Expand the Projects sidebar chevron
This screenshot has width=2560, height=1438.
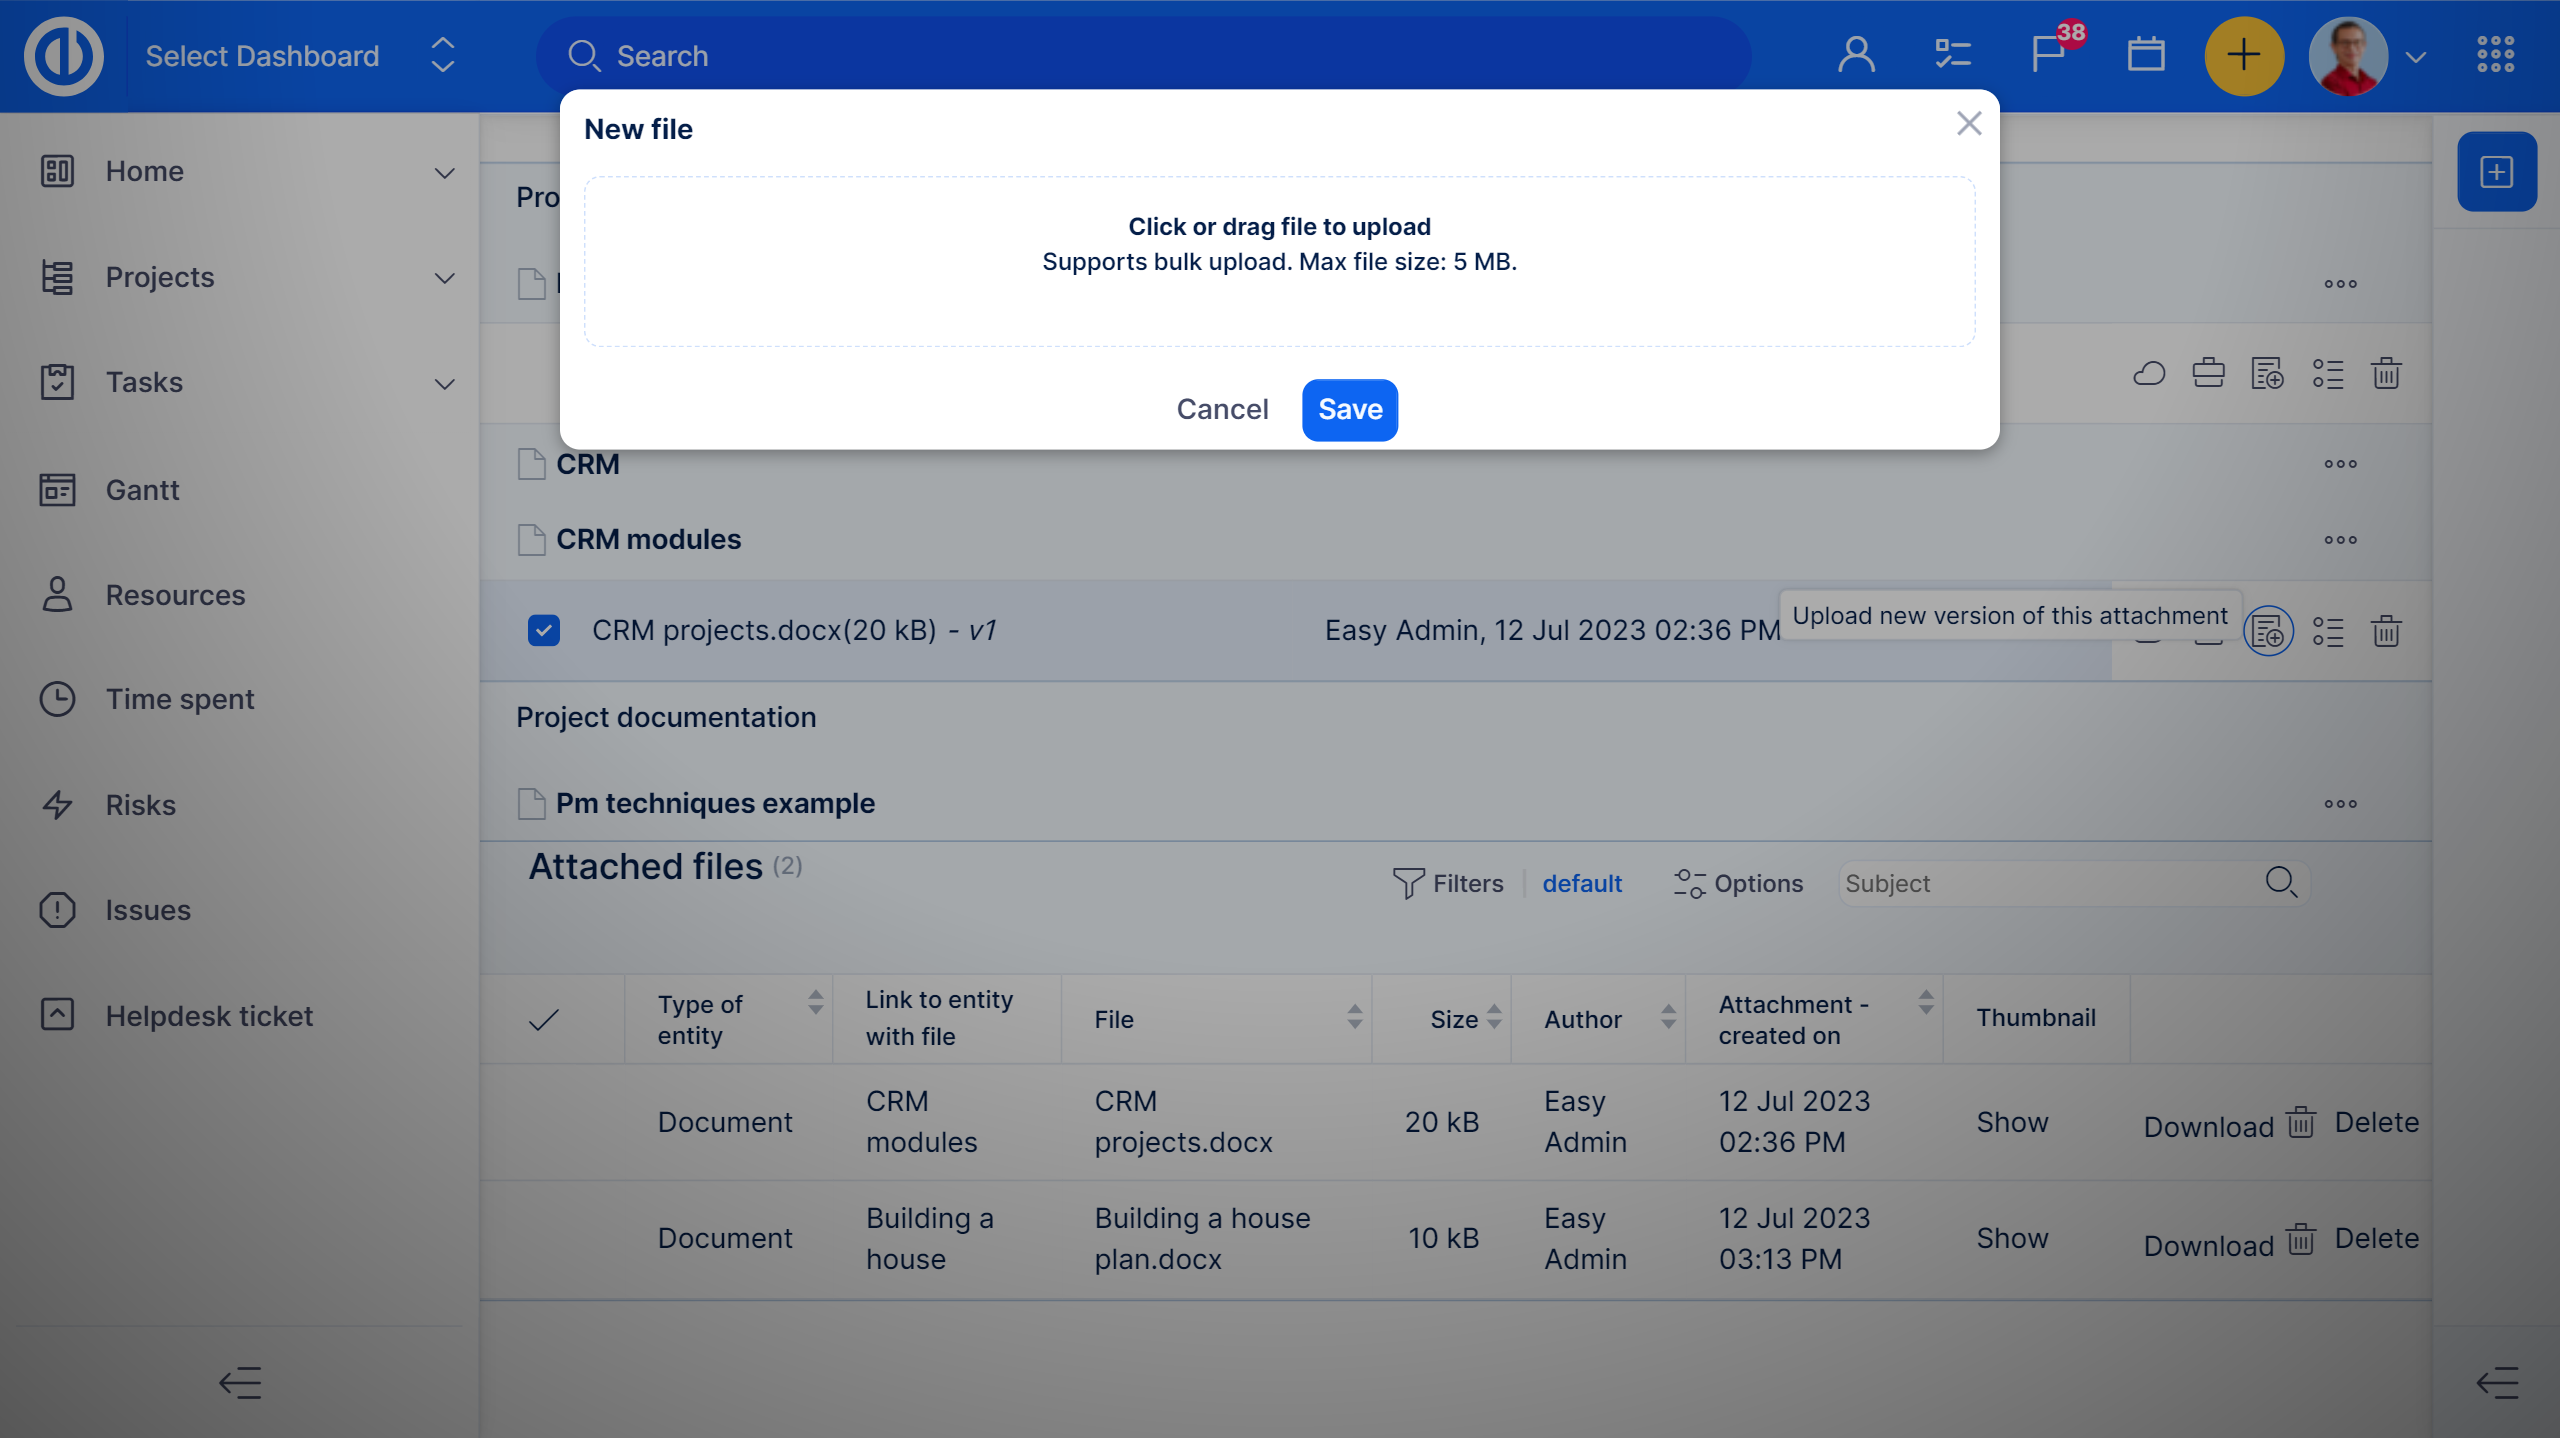point(445,278)
